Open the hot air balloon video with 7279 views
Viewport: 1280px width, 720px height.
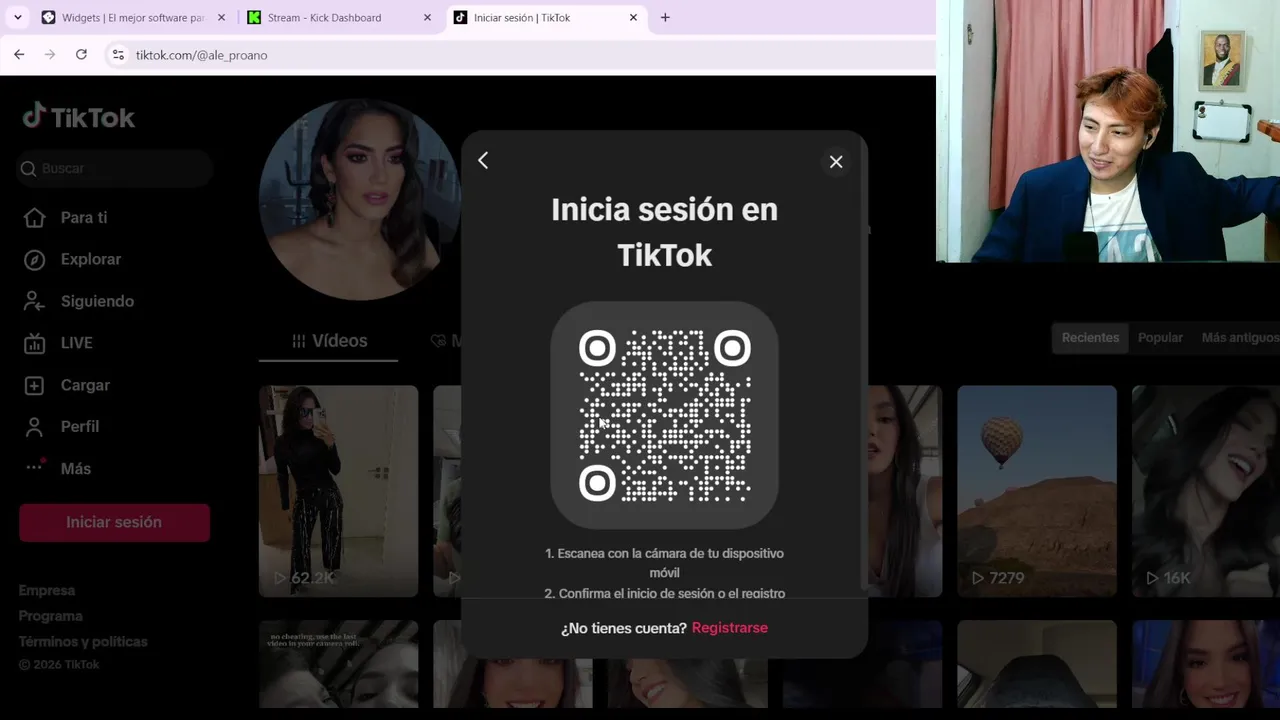(x=1037, y=491)
